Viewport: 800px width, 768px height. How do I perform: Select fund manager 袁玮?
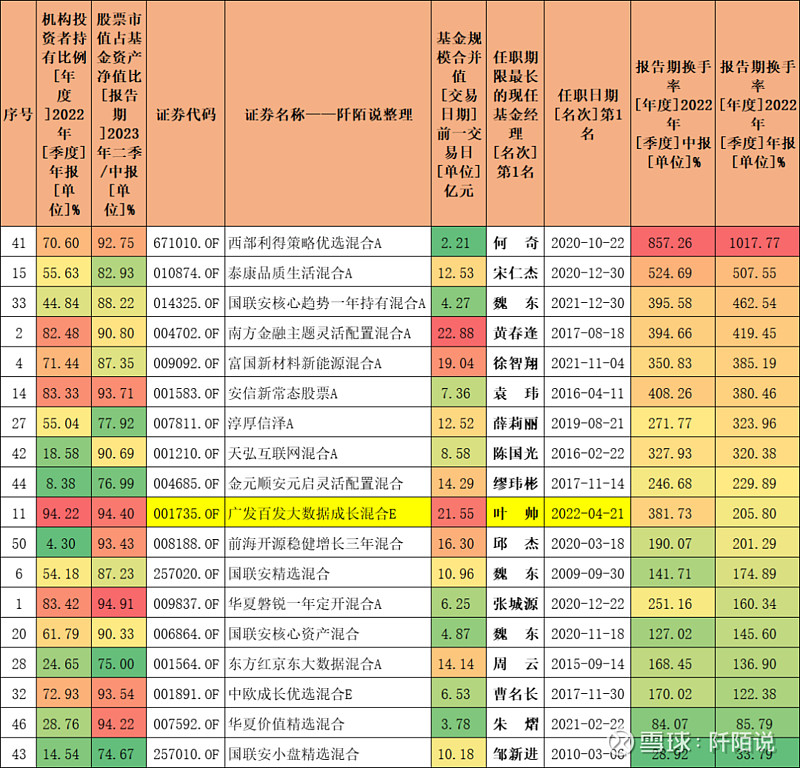click(515, 393)
